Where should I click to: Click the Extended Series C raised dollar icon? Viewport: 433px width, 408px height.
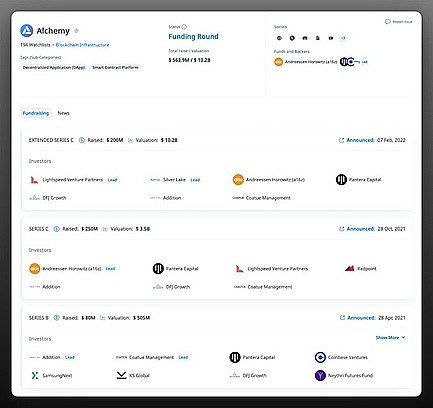coord(82,140)
